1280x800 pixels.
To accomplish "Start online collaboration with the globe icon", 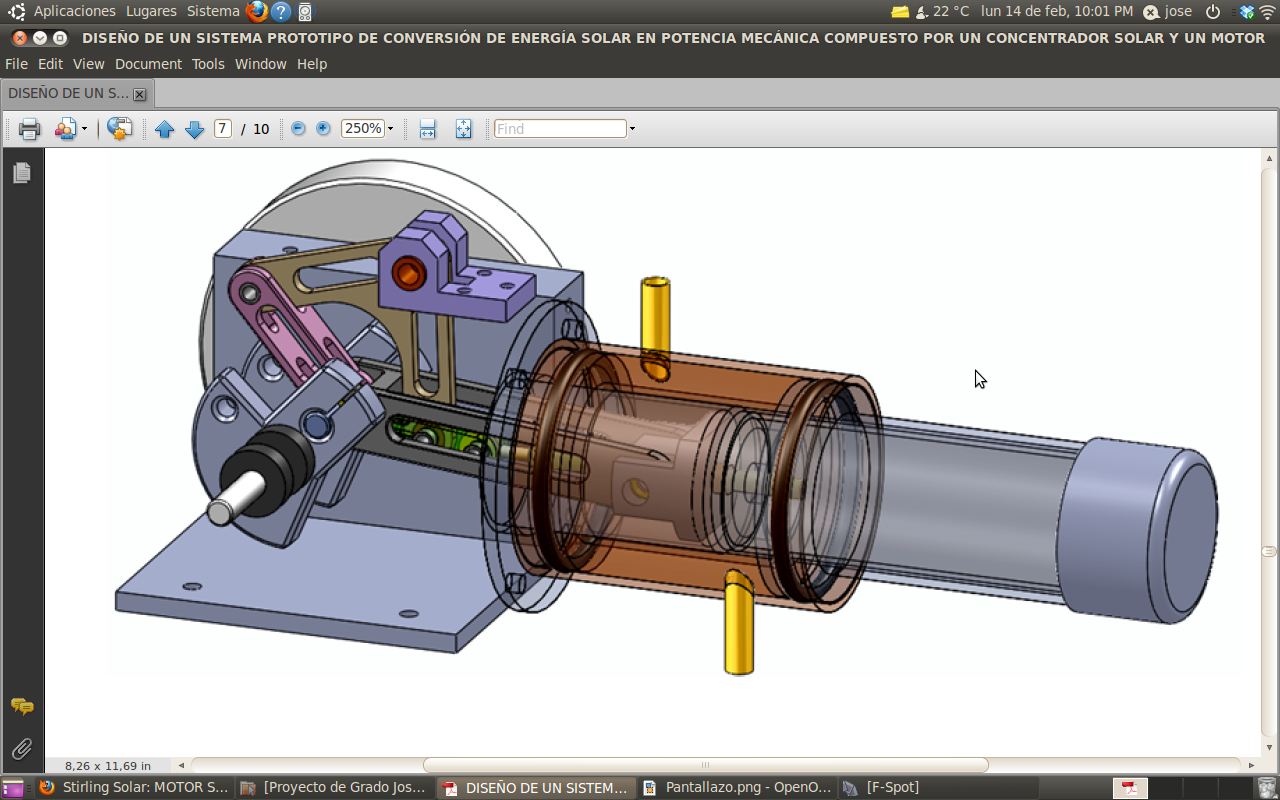I will (120, 128).
